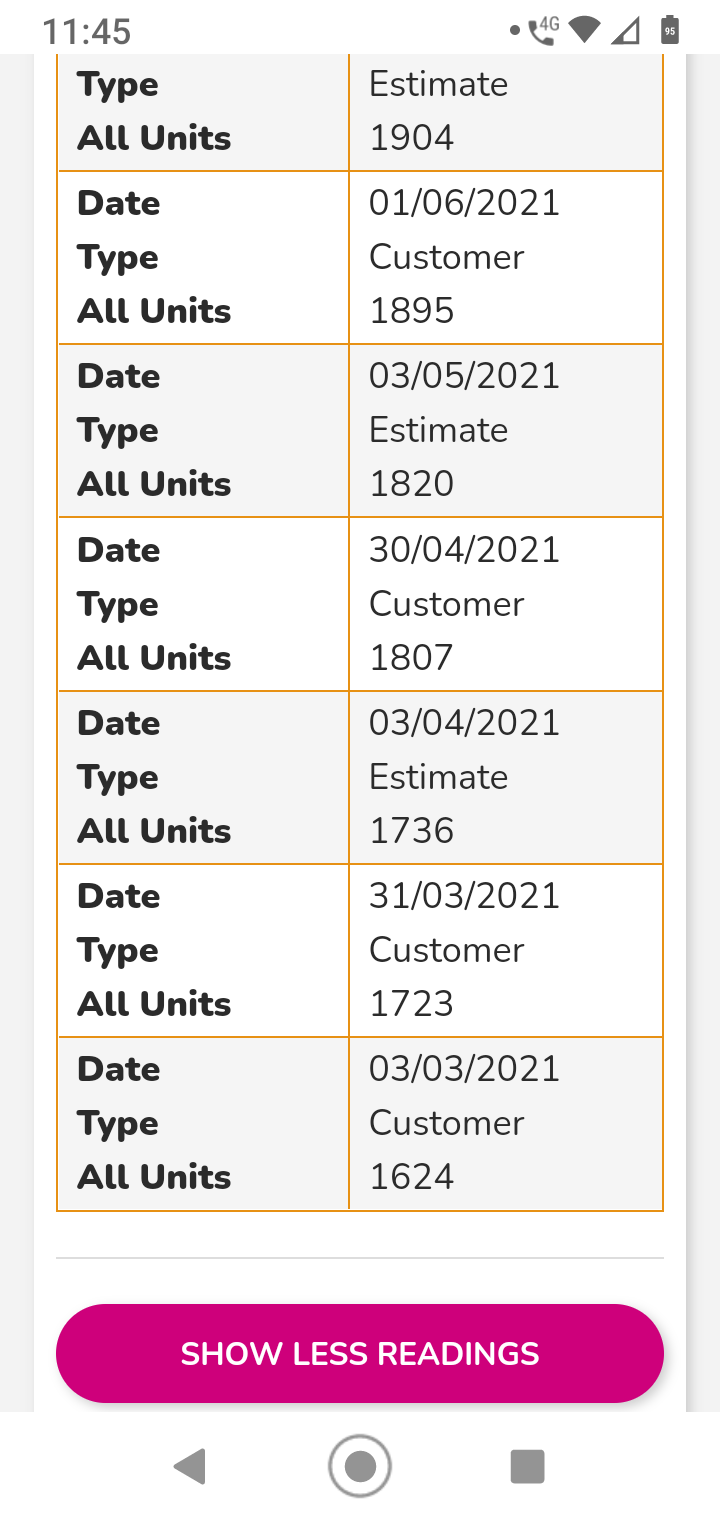Tap the 1736 units reading value
720x1520 pixels.
click(412, 831)
